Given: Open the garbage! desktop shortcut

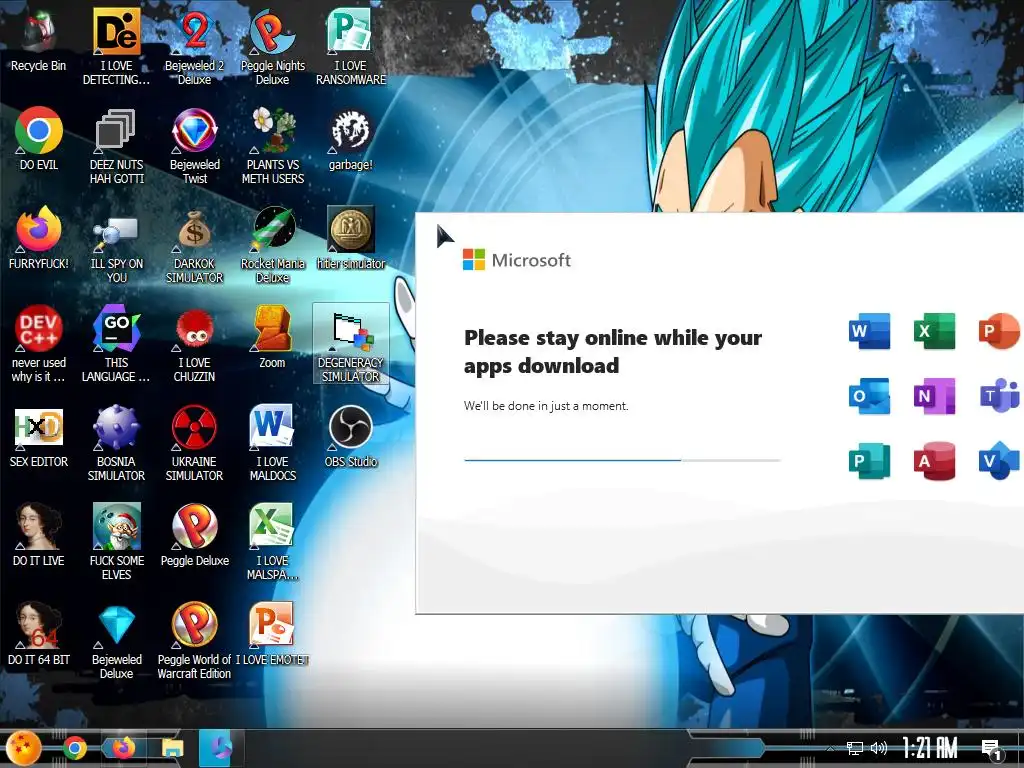Looking at the screenshot, I should 351,138.
